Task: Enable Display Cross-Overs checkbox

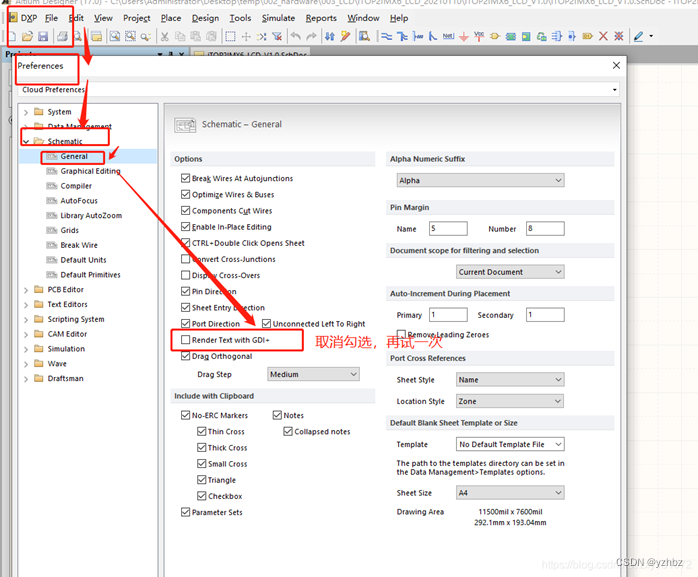Action: coord(186,275)
